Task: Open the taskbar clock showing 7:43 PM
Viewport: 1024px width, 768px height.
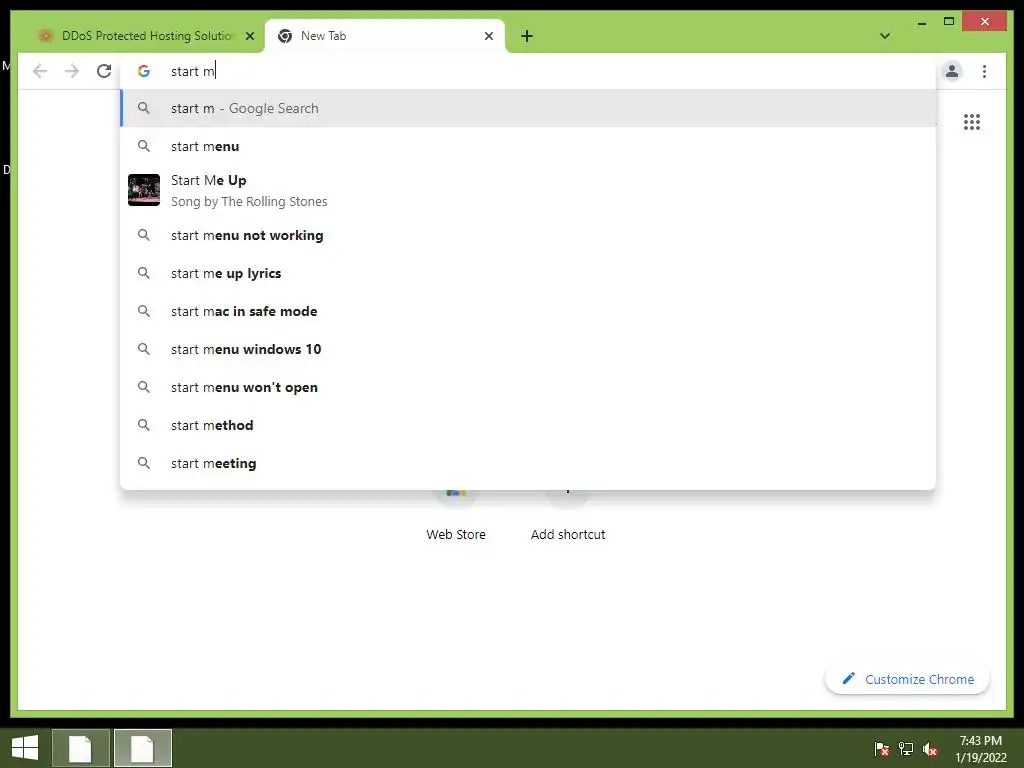Action: click(x=981, y=748)
